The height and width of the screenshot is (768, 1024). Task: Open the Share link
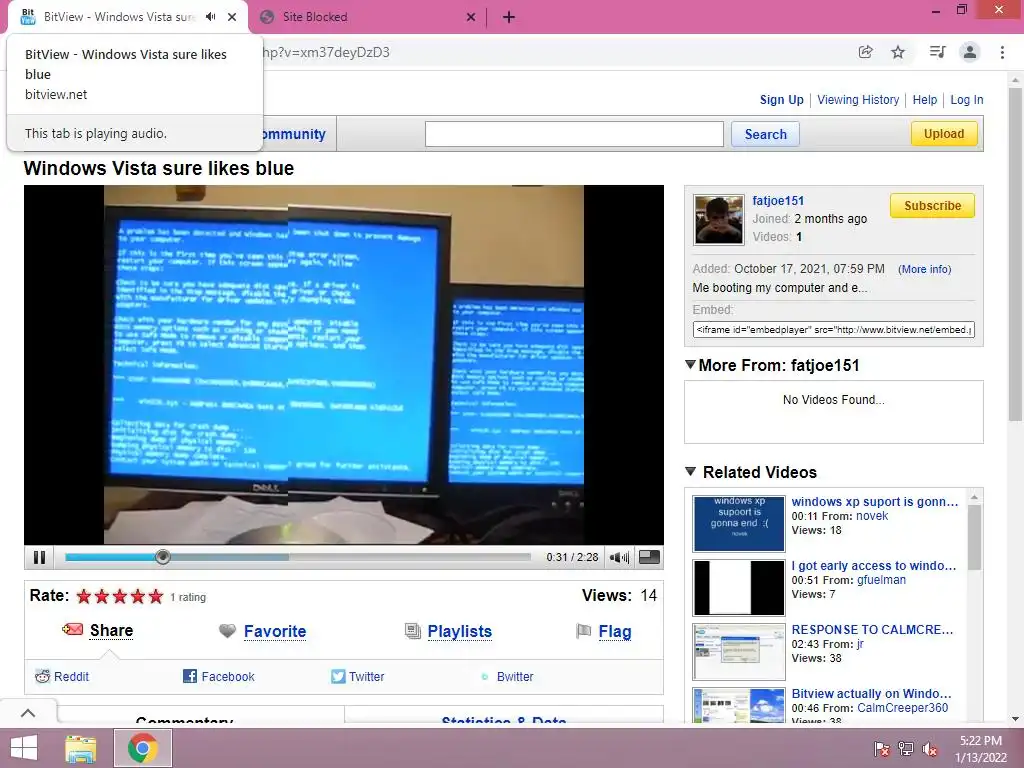coord(111,630)
